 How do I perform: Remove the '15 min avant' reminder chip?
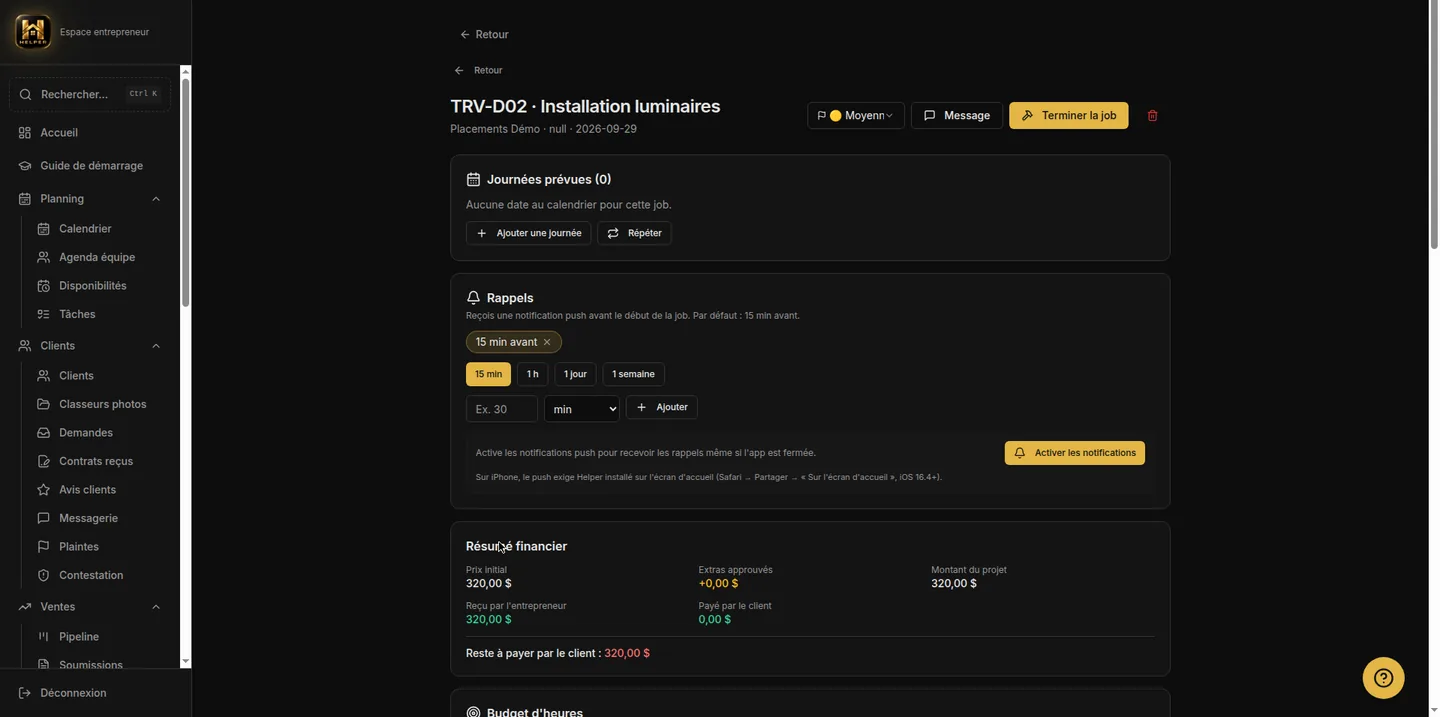pyautogui.click(x=547, y=342)
